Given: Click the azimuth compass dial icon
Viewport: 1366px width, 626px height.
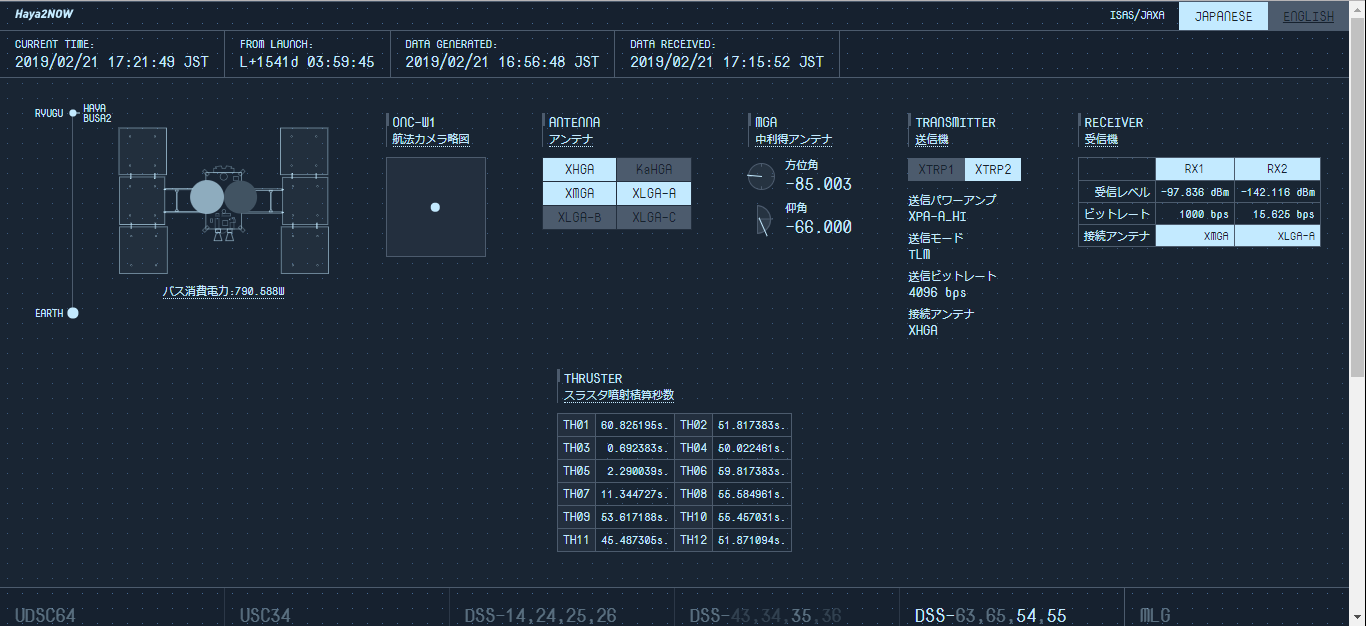Looking at the screenshot, I should coord(760,176).
